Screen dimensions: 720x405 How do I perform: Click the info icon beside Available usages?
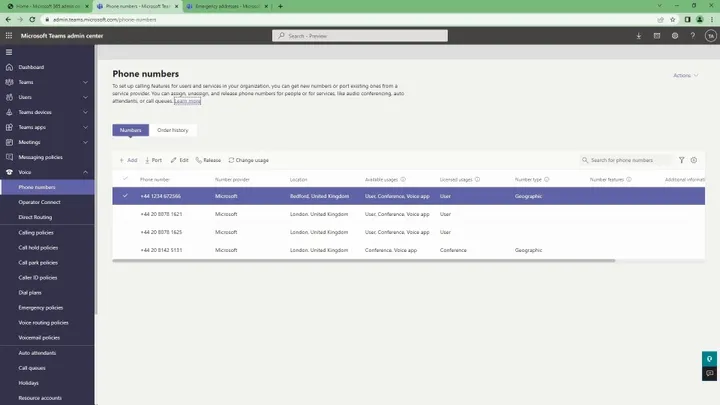point(403,180)
